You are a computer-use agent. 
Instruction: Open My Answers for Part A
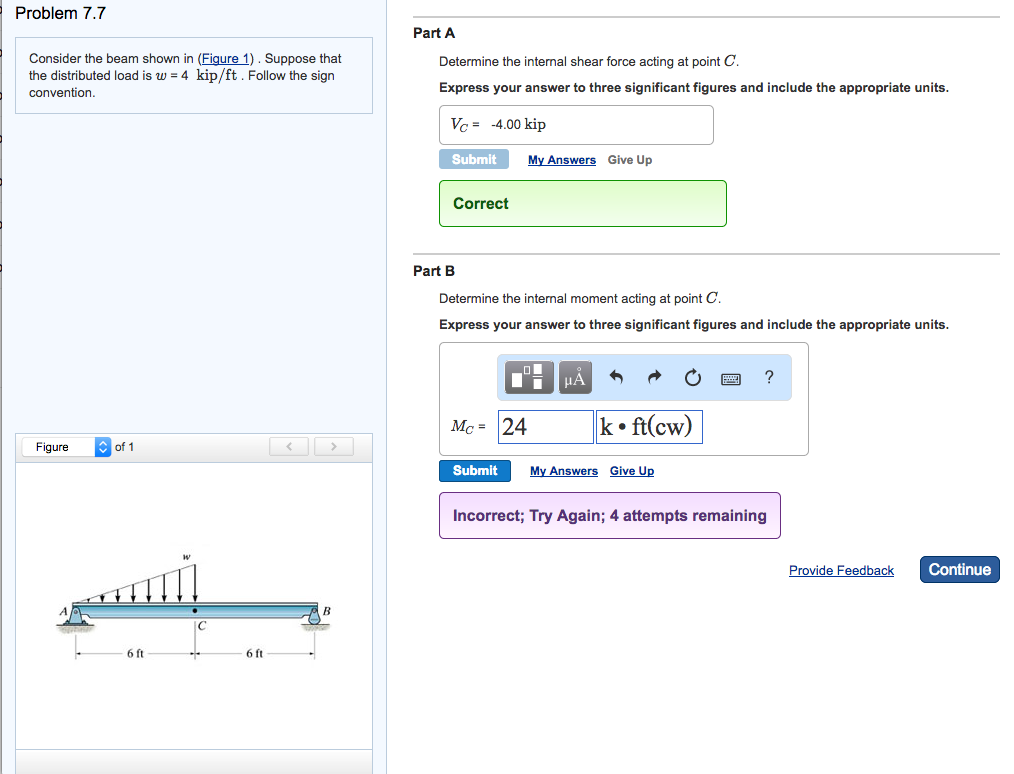point(561,160)
